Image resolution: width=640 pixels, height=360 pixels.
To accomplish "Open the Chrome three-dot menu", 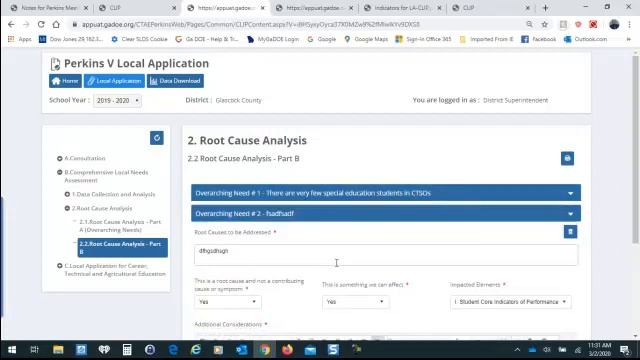I will (629, 24).
